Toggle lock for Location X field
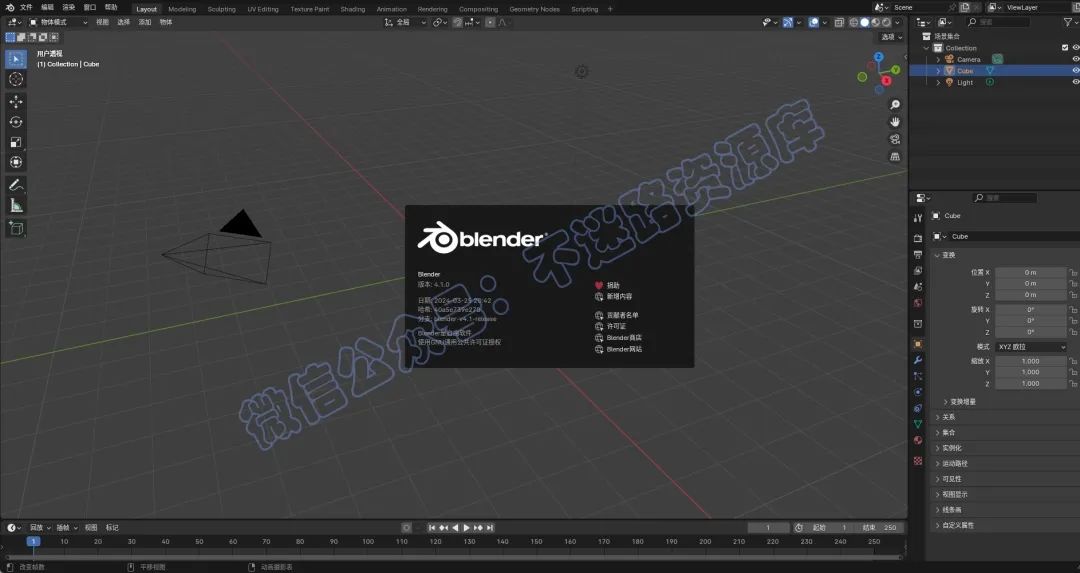Screen dimensions: 1080x573 point(1072,273)
